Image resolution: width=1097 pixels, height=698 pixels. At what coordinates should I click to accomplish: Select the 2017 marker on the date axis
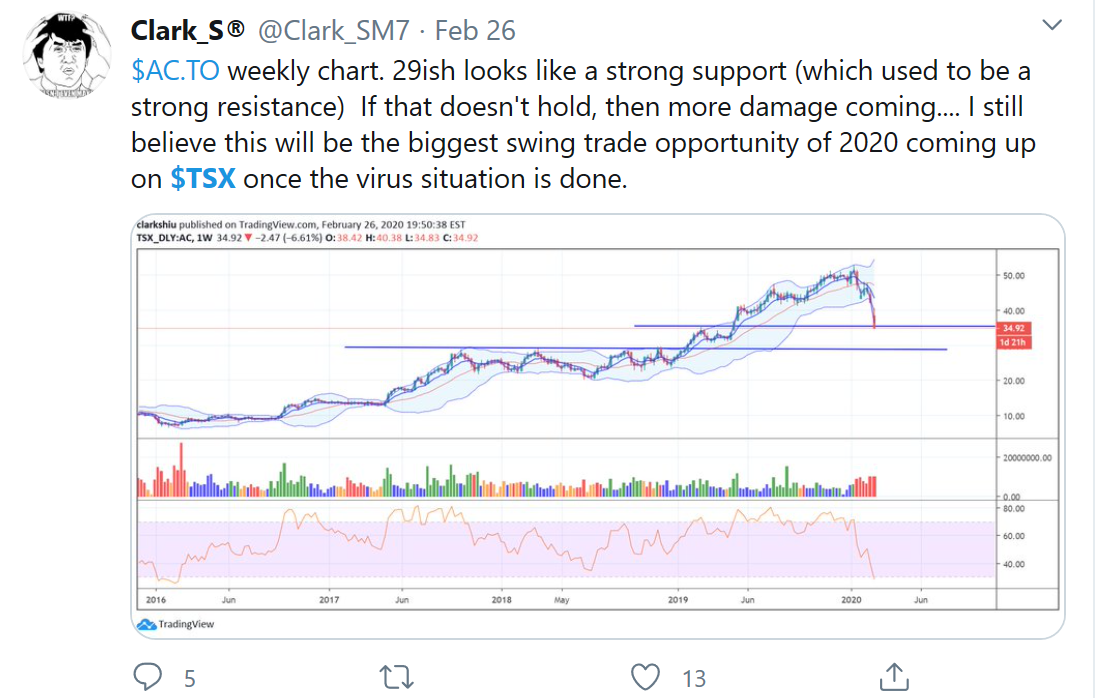click(x=330, y=600)
